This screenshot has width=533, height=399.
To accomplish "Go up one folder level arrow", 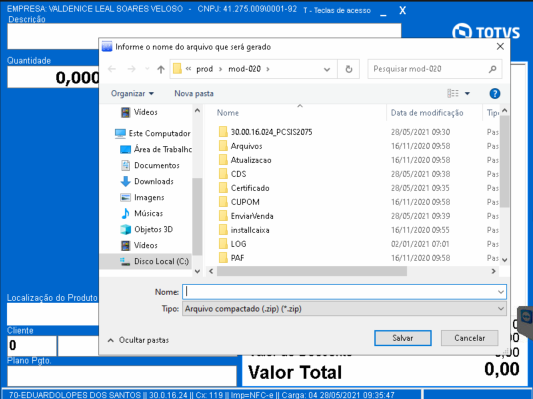I will (161, 69).
